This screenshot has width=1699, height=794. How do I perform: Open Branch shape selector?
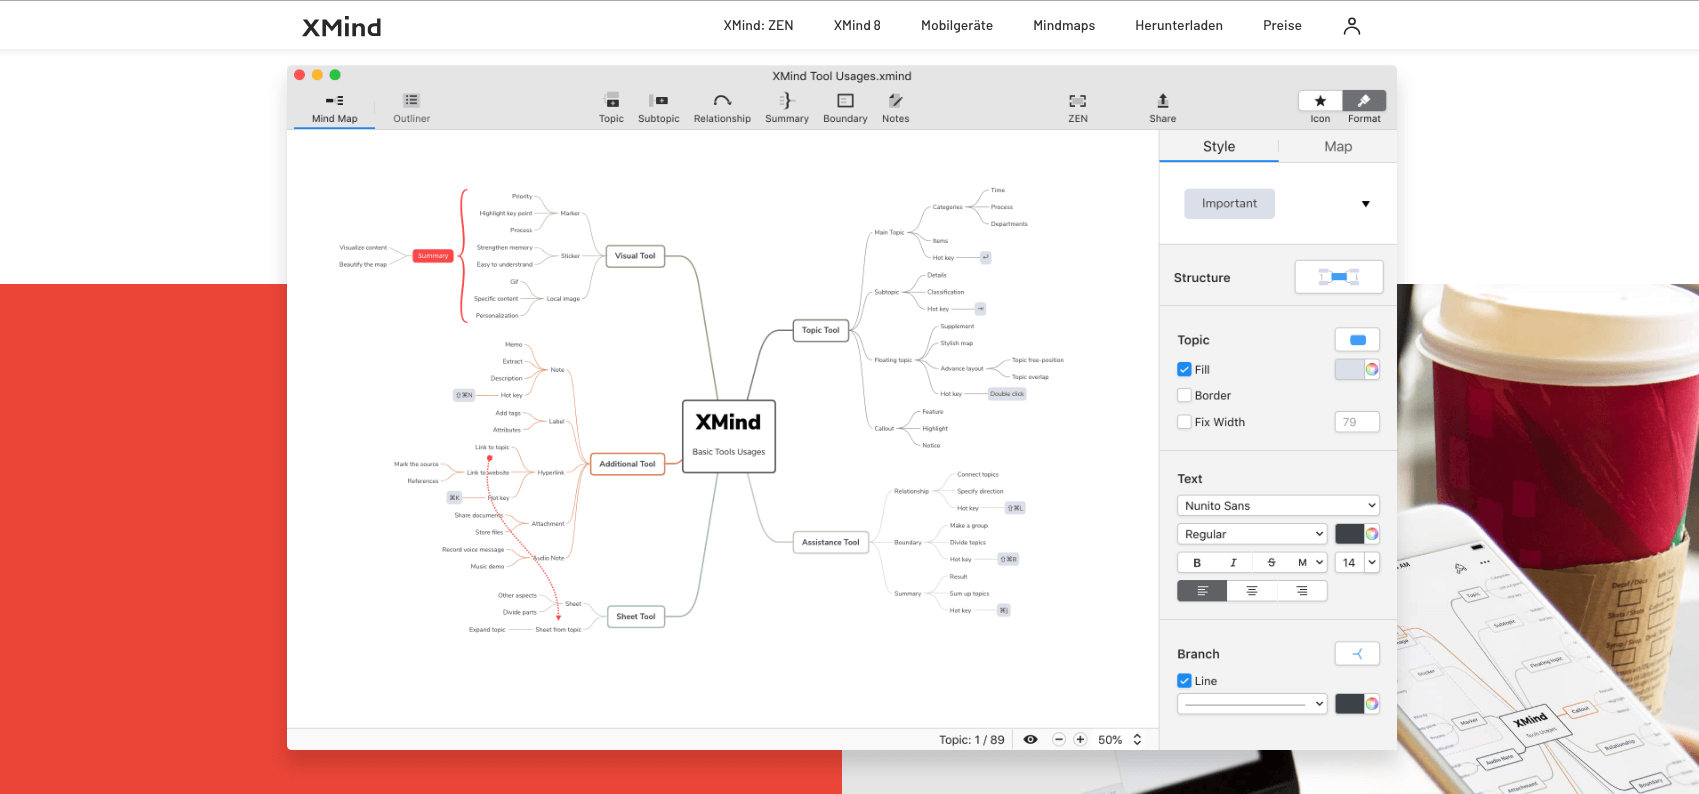click(x=1357, y=654)
